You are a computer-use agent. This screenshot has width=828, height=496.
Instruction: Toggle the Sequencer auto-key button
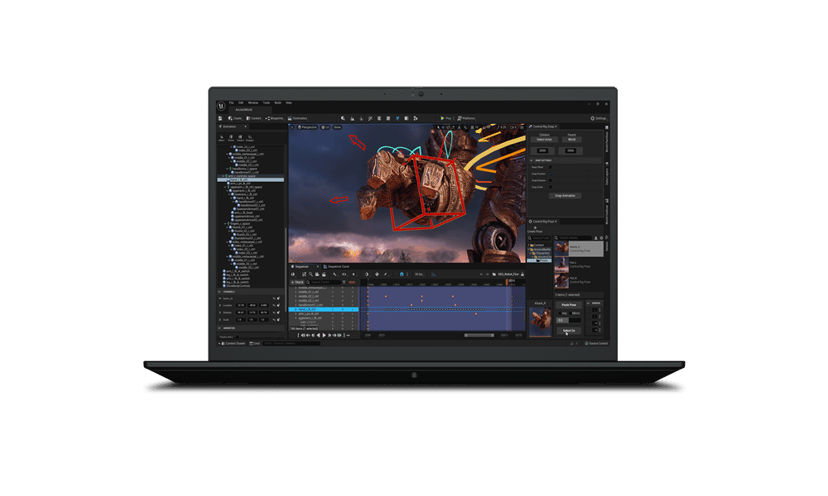tap(377, 274)
